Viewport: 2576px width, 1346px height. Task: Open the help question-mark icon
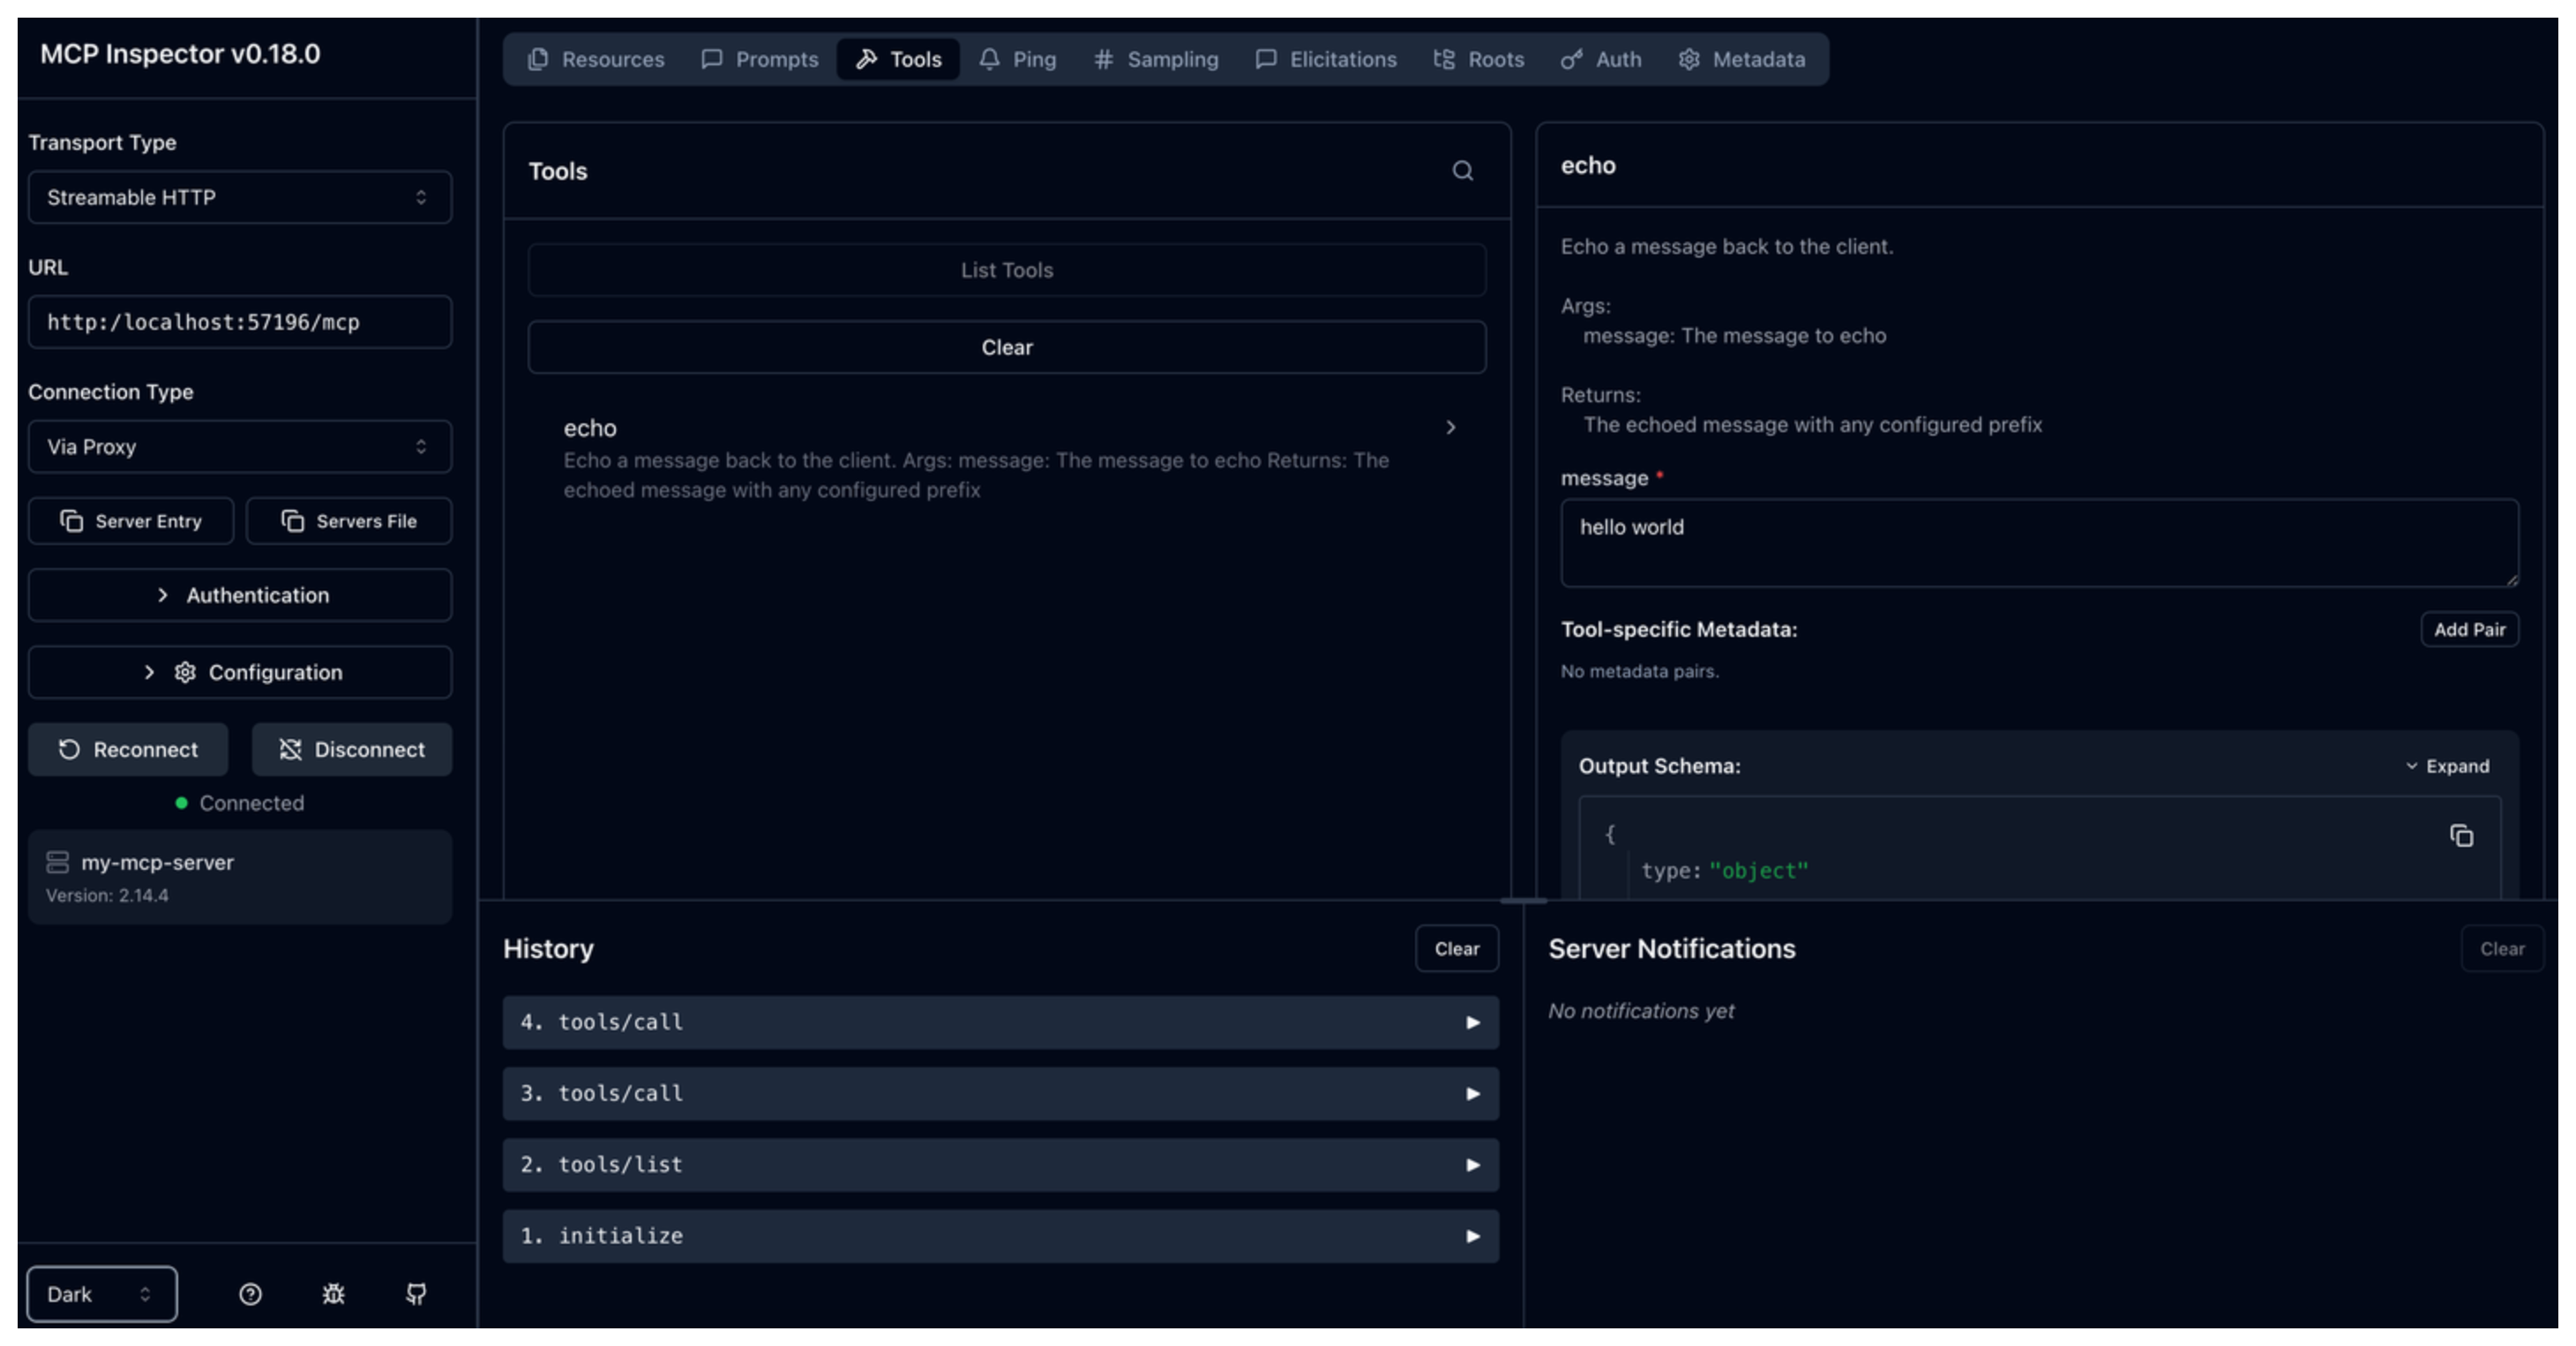250,1294
